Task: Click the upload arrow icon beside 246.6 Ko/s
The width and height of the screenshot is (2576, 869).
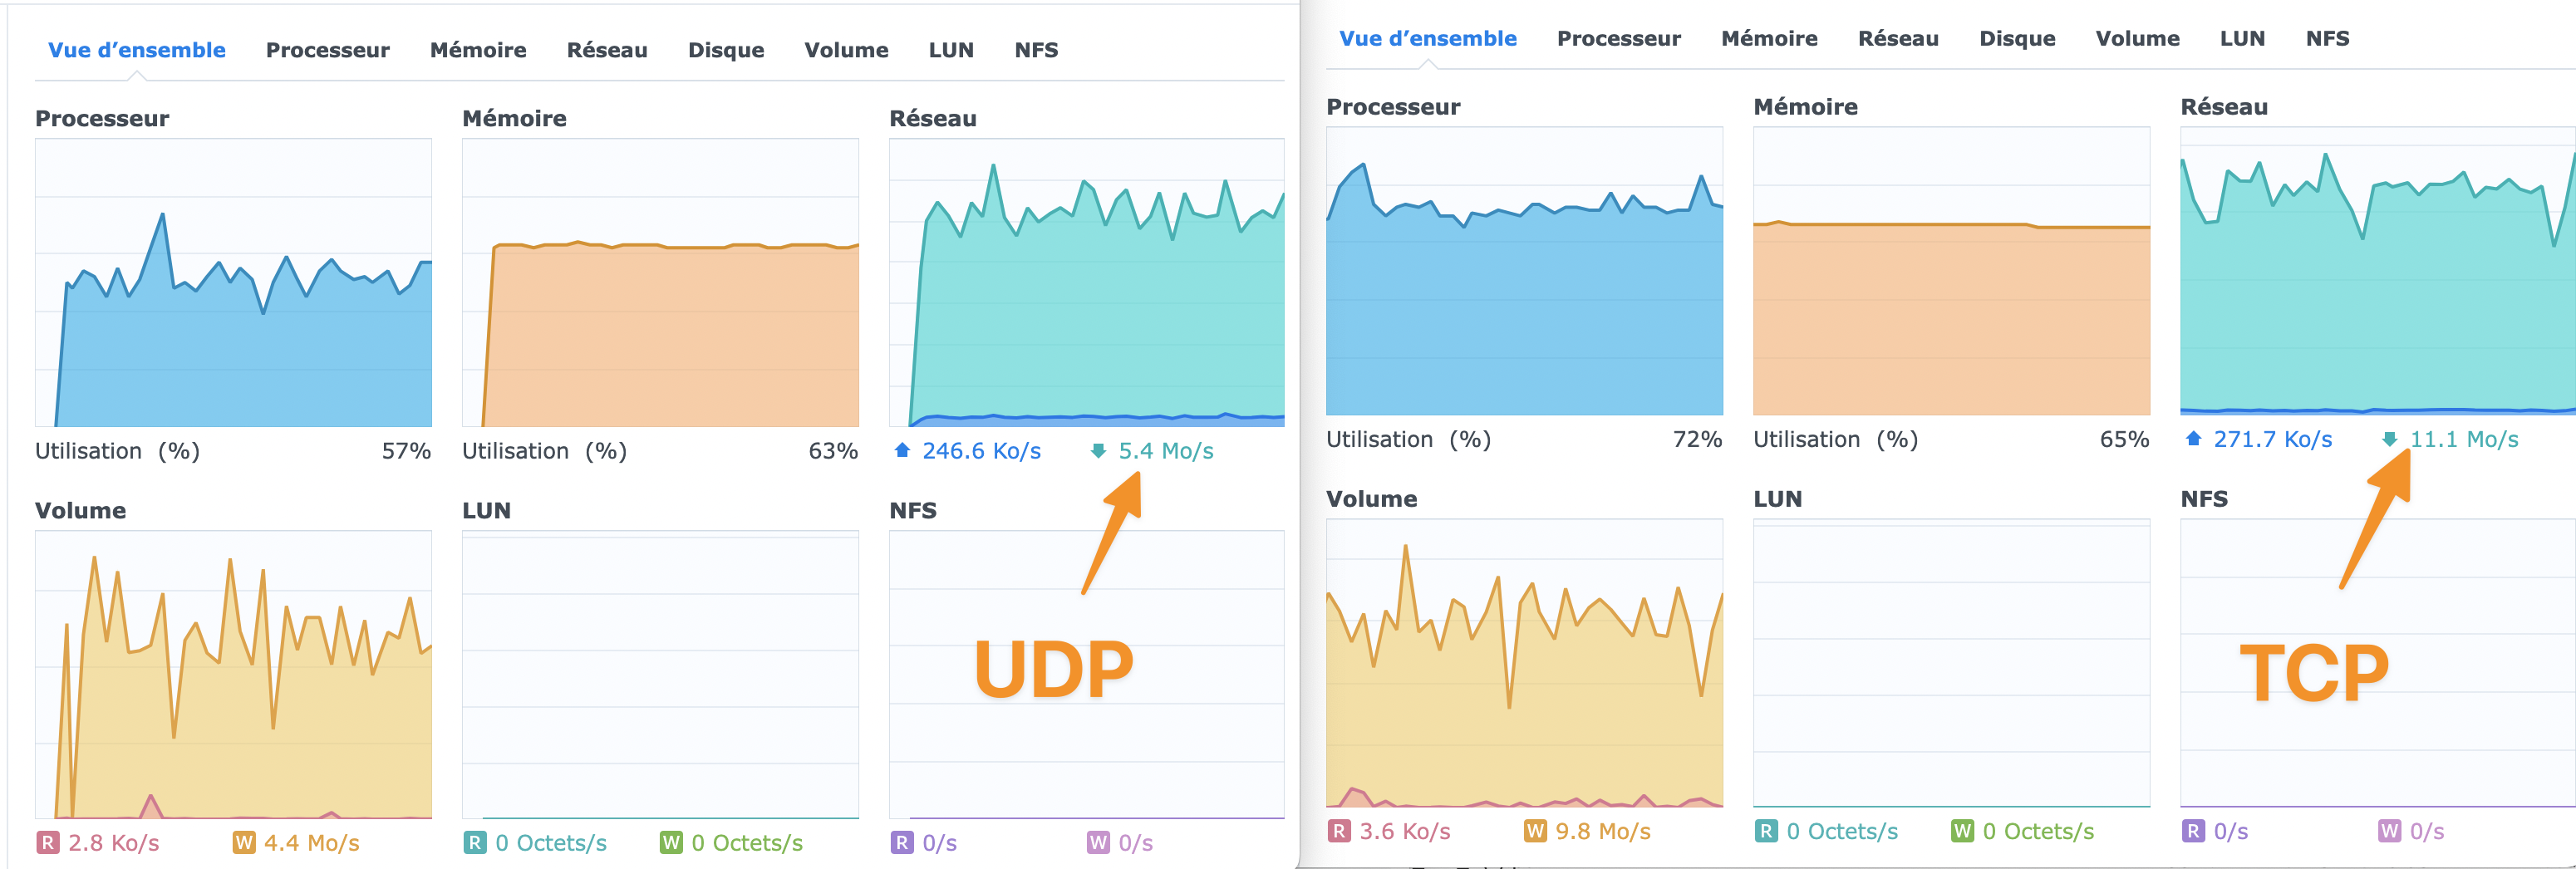Action: tap(902, 451)
